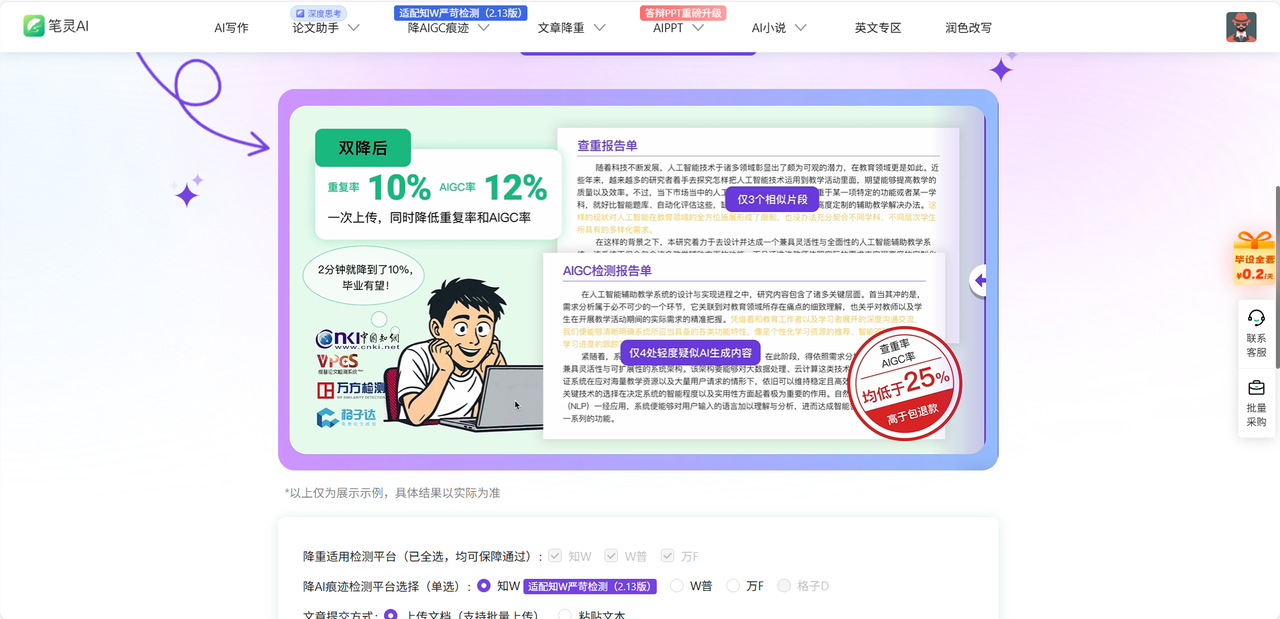Select the 万F AI-trace platform radio
The width and height of the screenshot is (1280, 619).
point(733,586)
